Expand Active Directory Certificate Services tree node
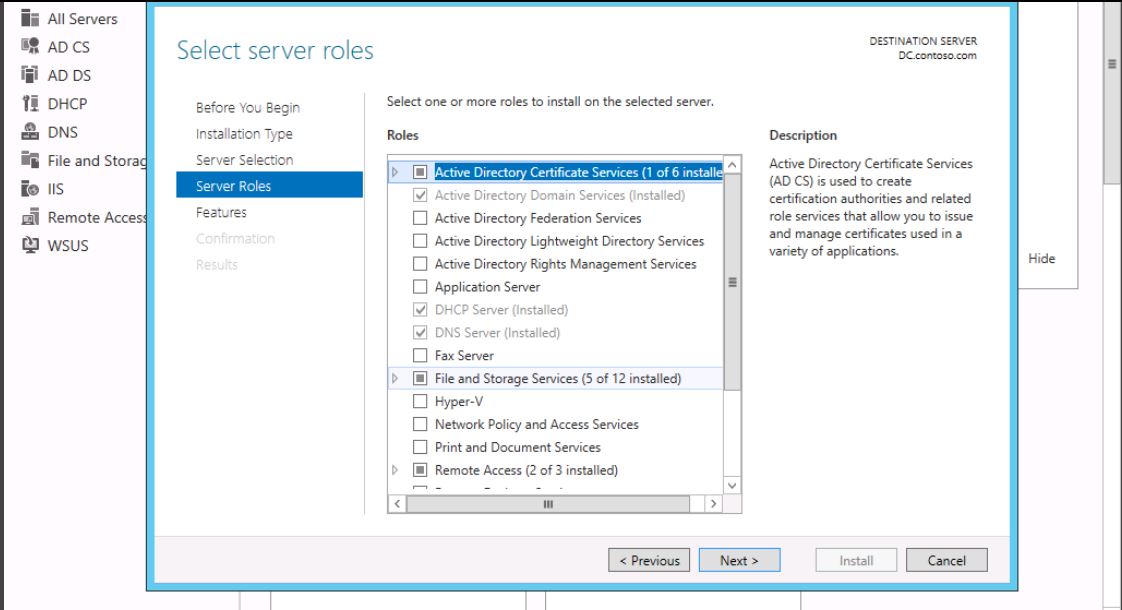The width and height of the screenshot is (1122, 610). (x=395, y=173)
